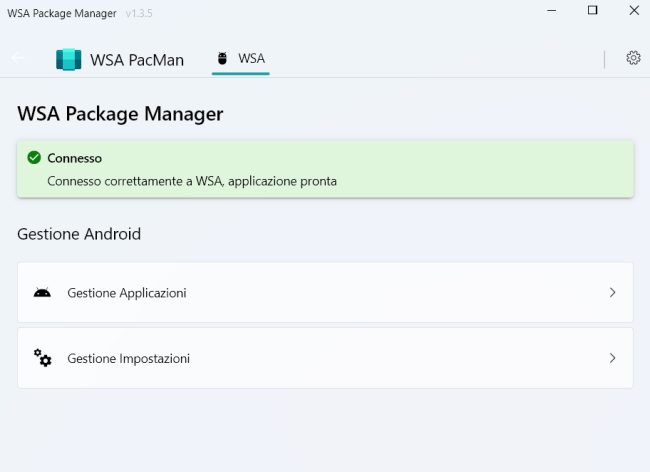Click the green checkmark status icon
650x472 pixels.
tap(34, 157)
